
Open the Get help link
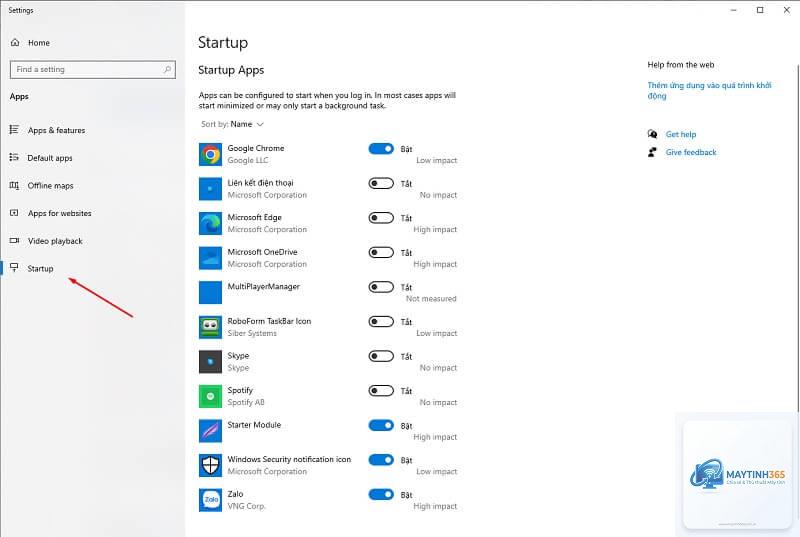[x=681, y=134]
